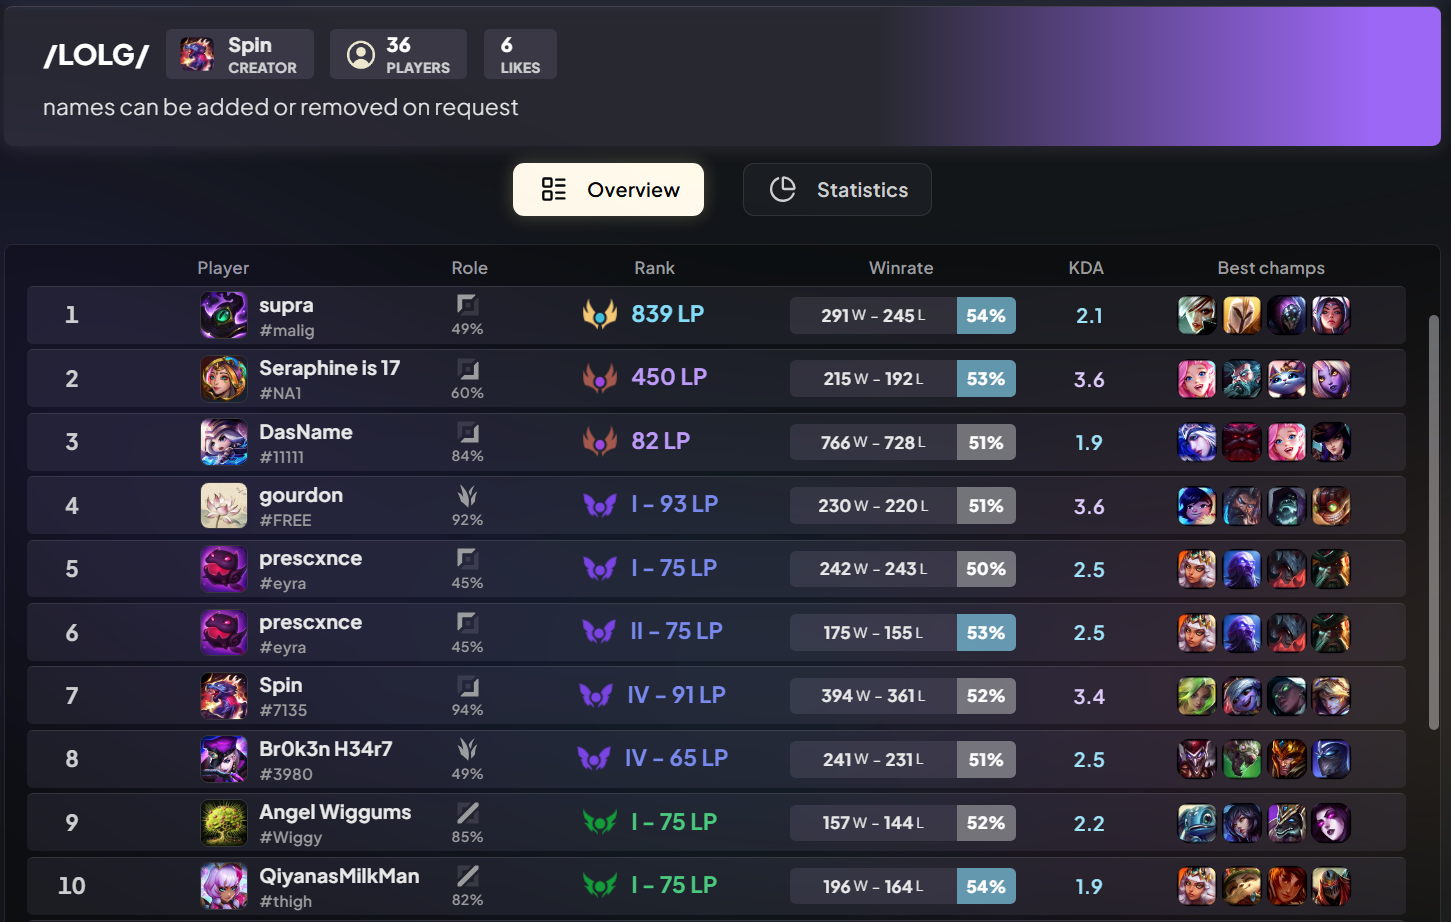Click the rank emblem beside IV – 91 LP
The image size is (1451, 922).
[596, 695]
